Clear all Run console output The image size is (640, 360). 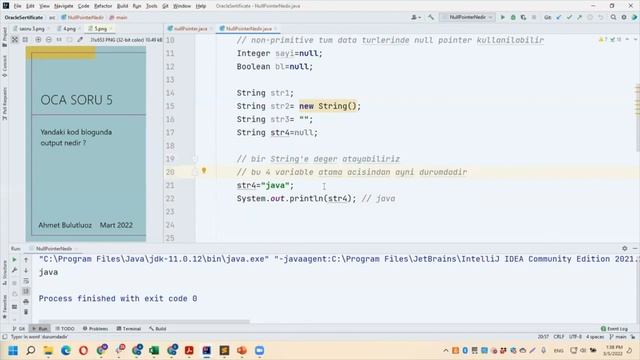pos(26,312)
